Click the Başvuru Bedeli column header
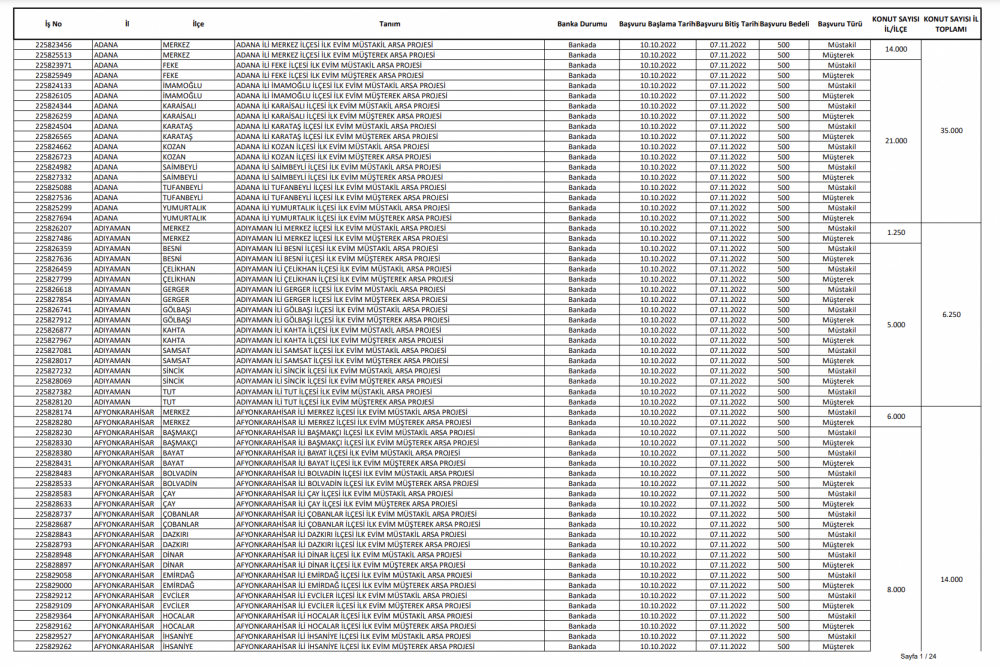 [784, 24]
